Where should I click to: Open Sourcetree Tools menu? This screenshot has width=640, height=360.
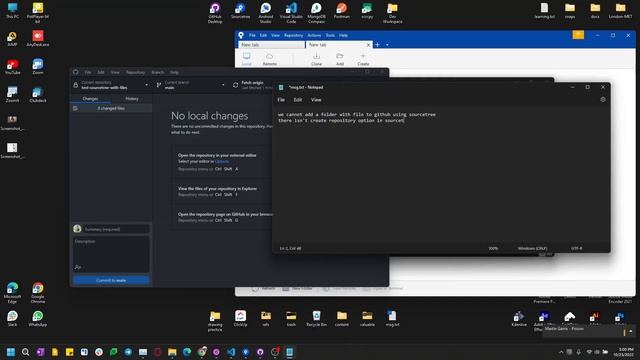pyautogui.click(x=330, y=36)
